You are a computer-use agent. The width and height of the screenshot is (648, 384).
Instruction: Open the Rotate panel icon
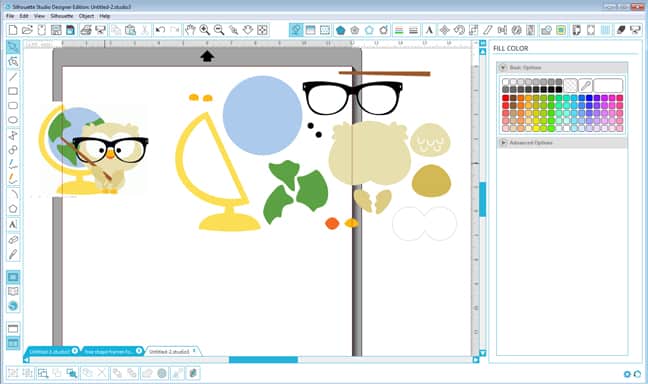(x=459, y=30)
